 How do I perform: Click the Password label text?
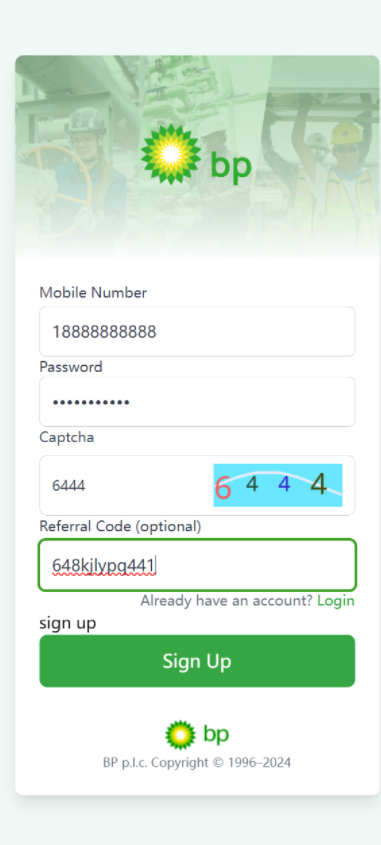click(71, 366)
